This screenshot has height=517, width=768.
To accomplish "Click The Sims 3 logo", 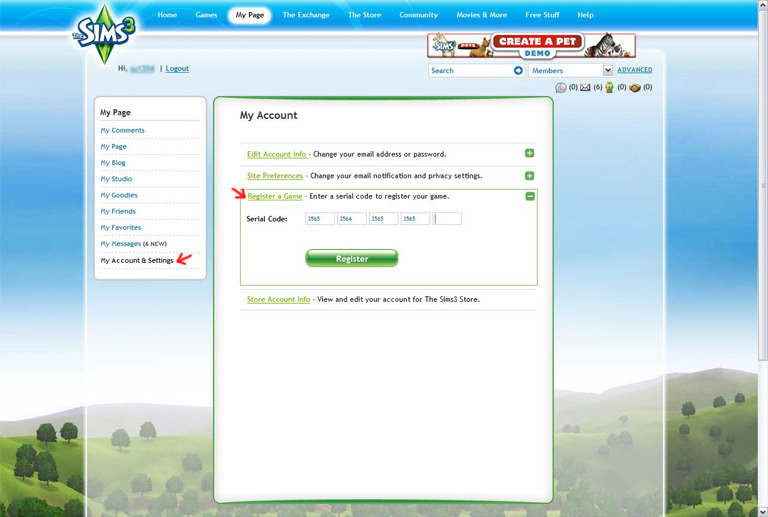I will (x=104, y=34).
